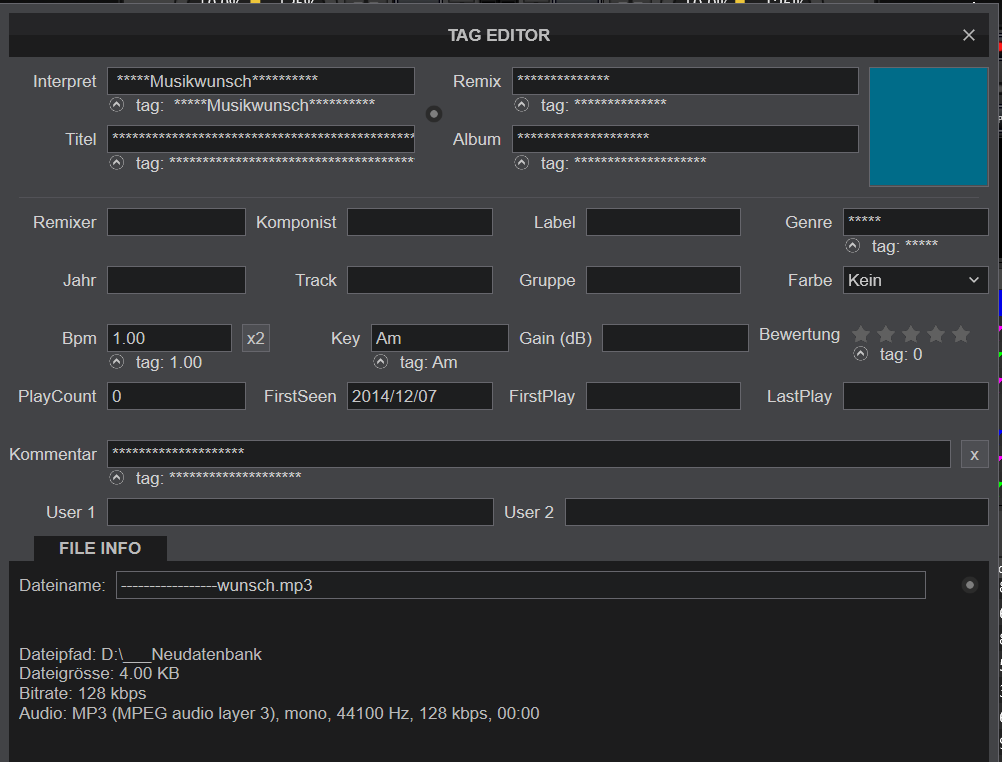Click the FirstPlay input field
1002x762 pixels.
pos(663,396)
